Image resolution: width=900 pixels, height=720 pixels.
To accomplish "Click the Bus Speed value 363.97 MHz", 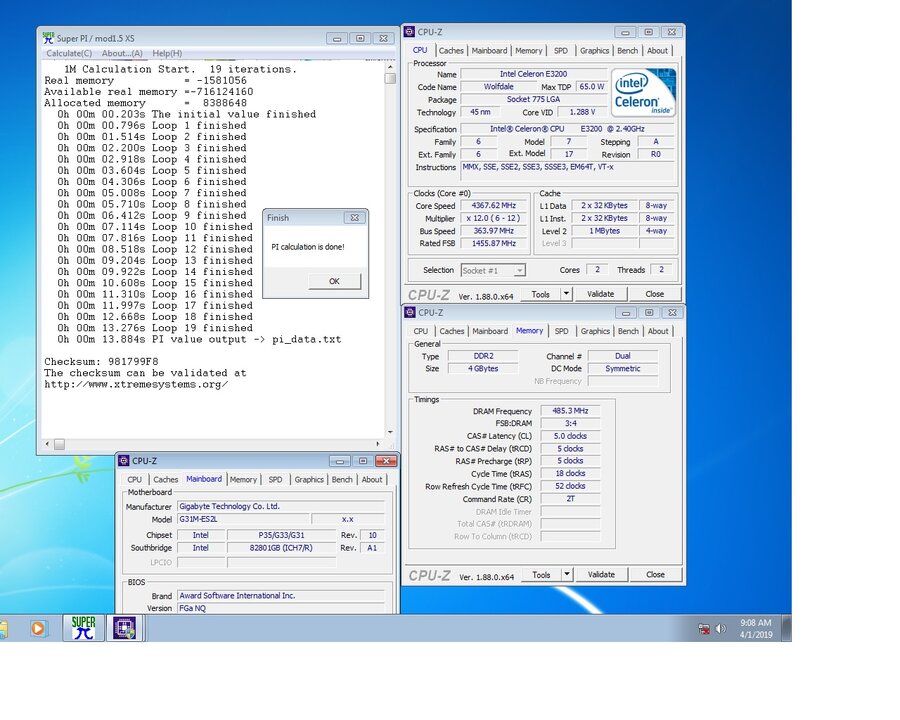I will pyautogui.click(x=494, y=231).
